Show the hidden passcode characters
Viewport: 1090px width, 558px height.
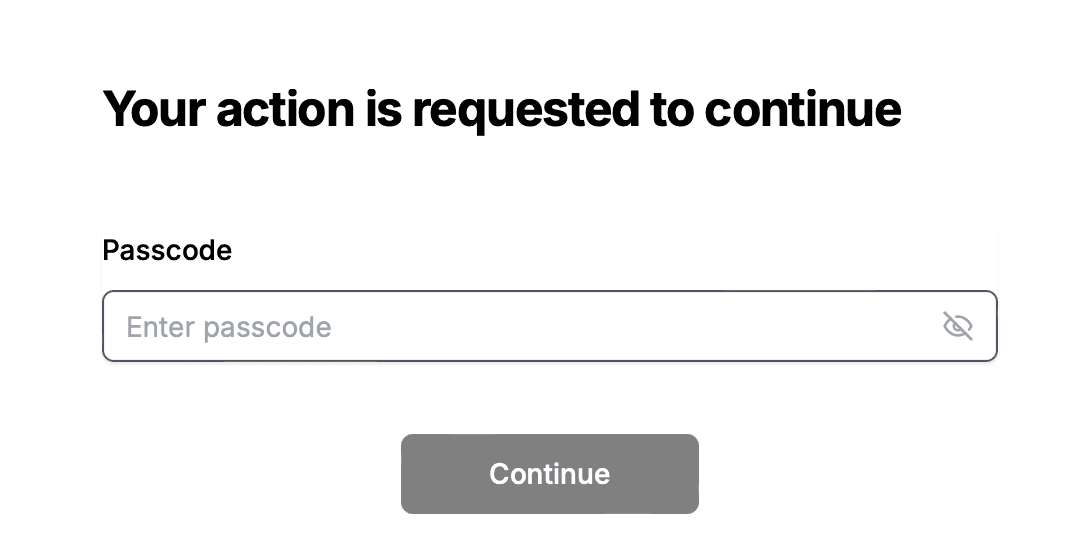pos(957,326)
